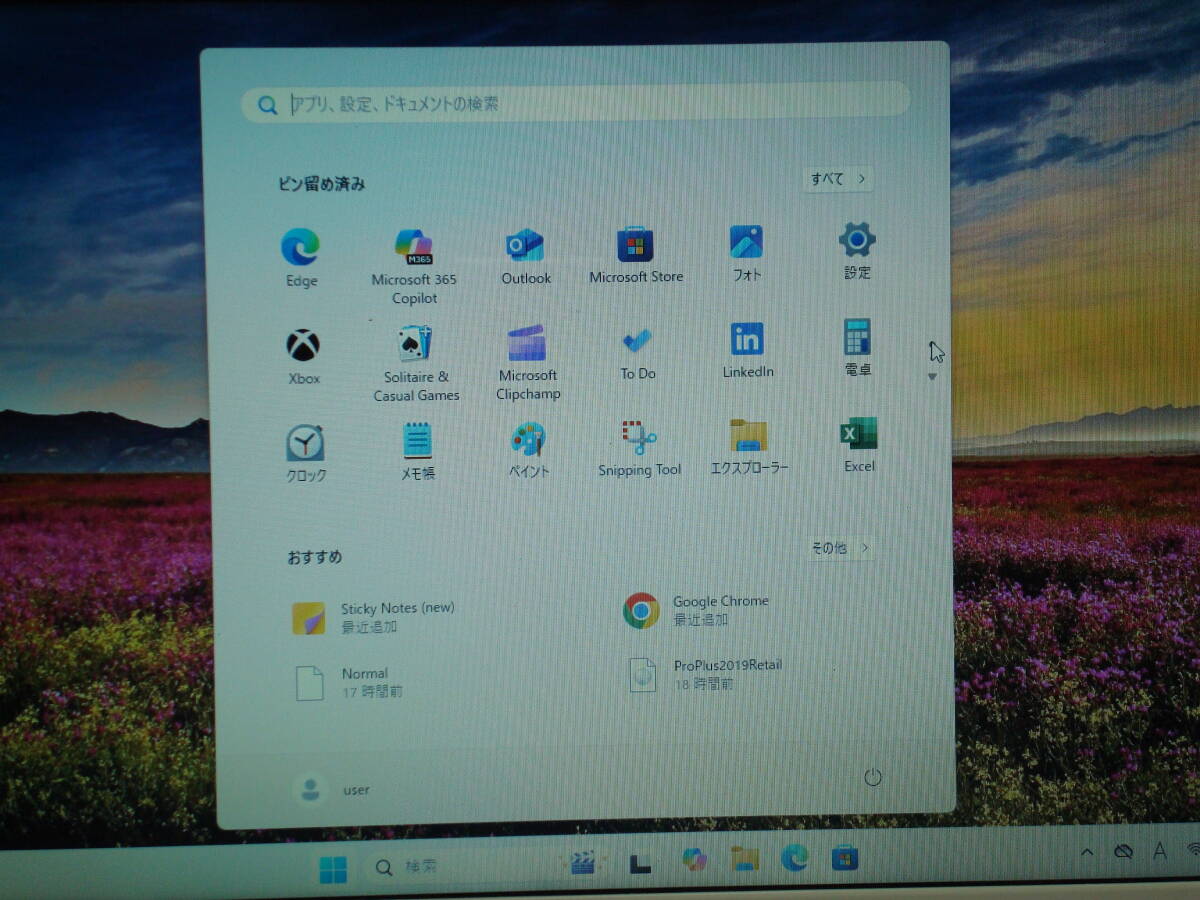Open the To Do app

pos(638,353)
